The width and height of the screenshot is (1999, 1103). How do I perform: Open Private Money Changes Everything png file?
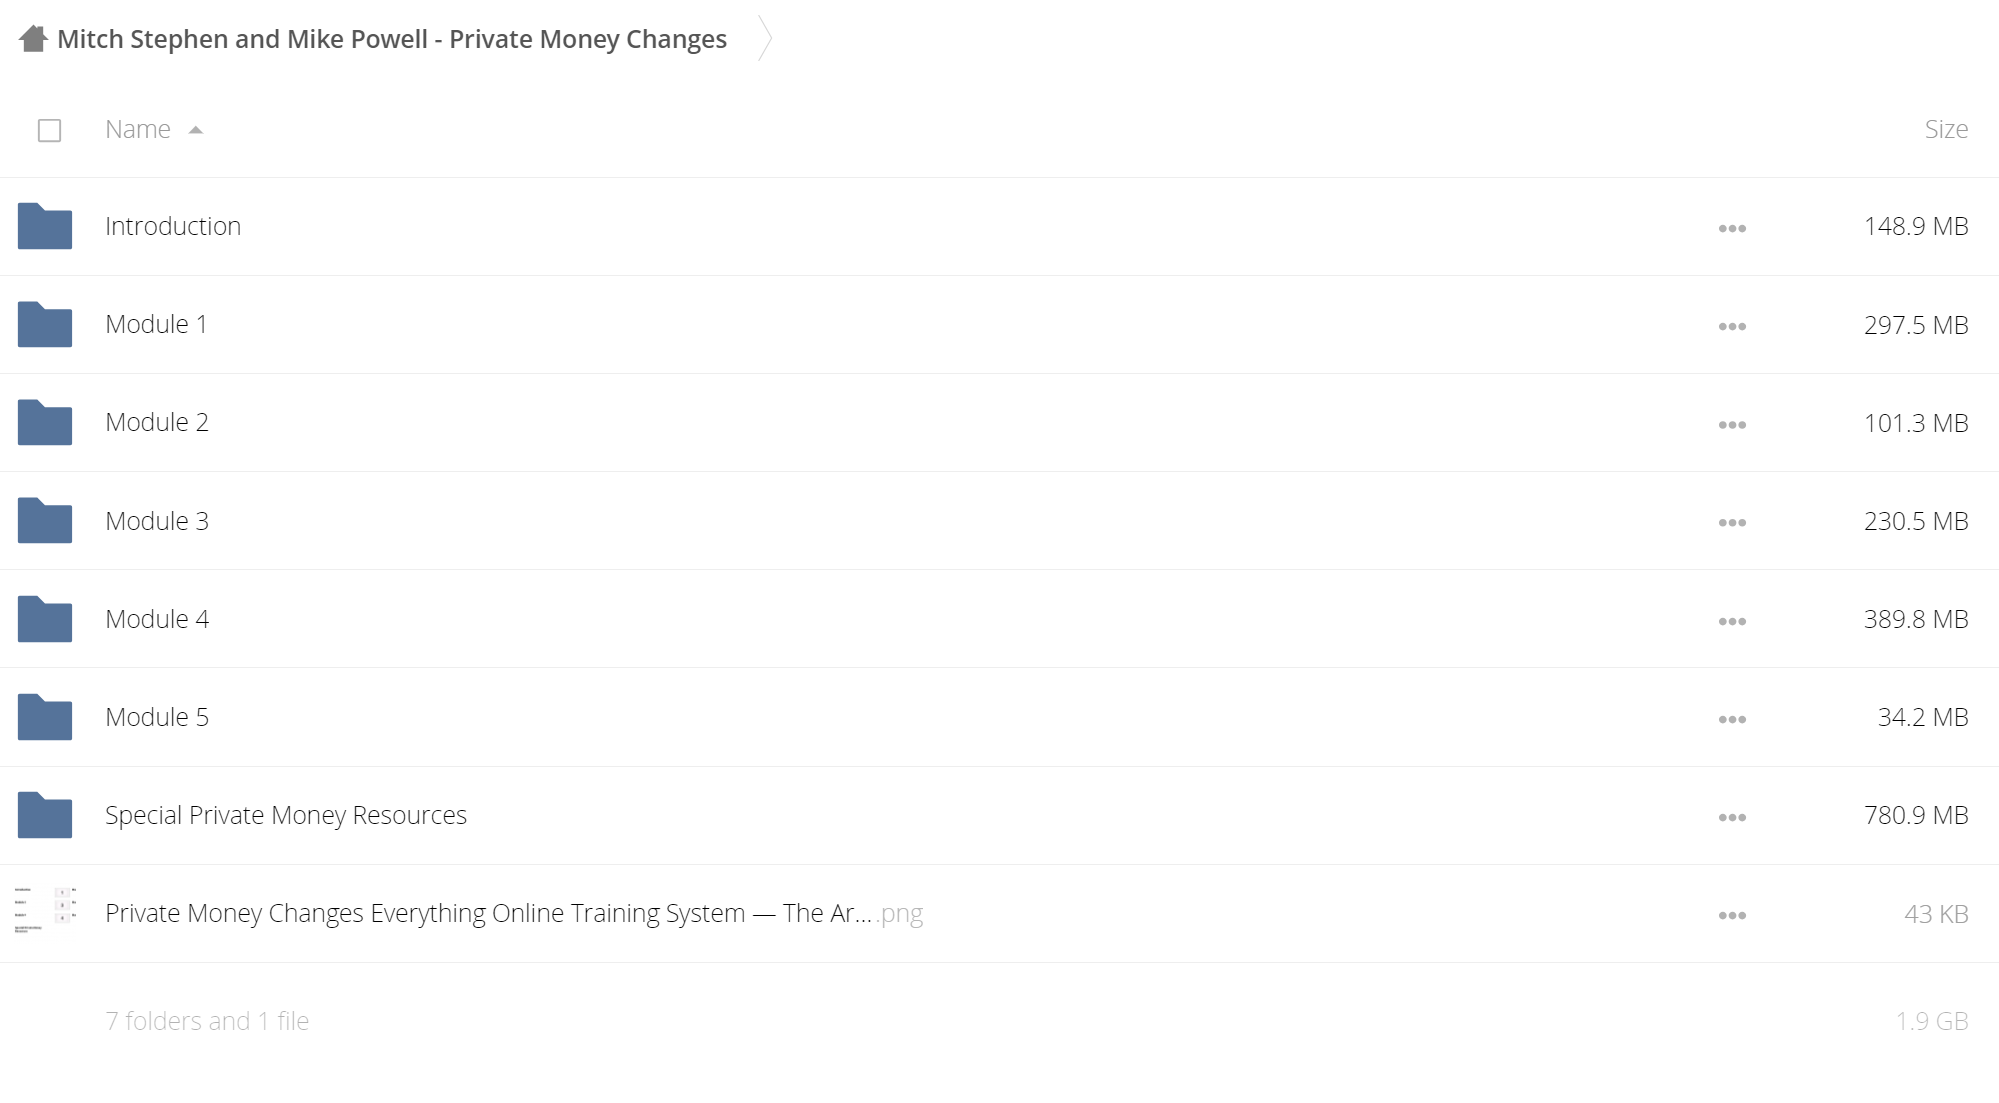pos(514,913)
